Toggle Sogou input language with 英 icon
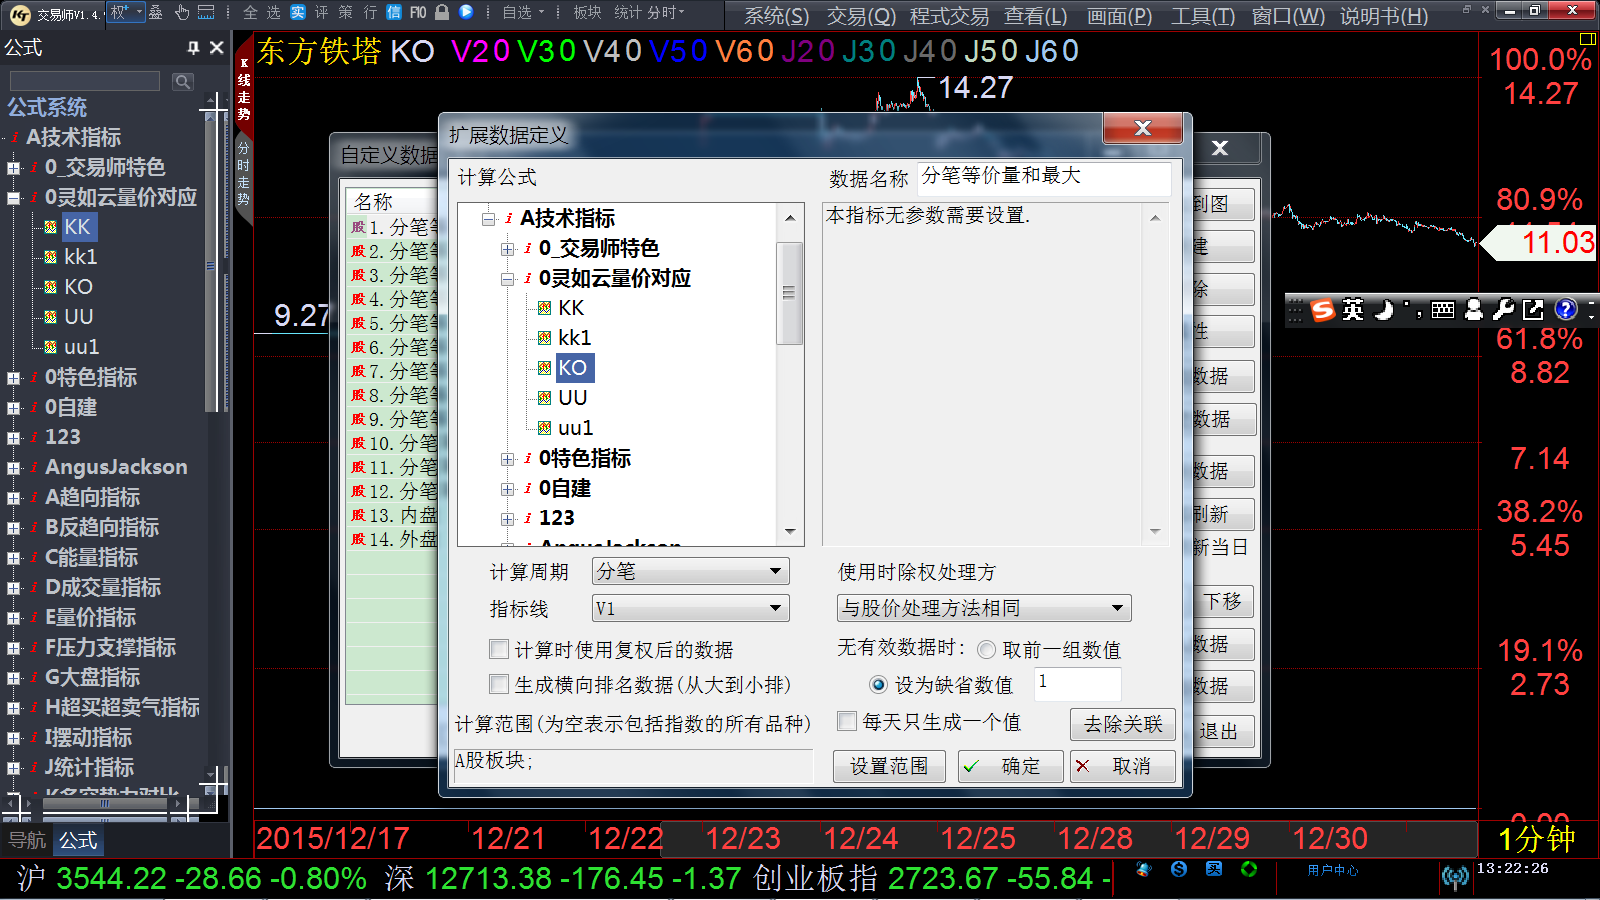The width and height of the screenshot is (1600, 900). (1353, 310)
